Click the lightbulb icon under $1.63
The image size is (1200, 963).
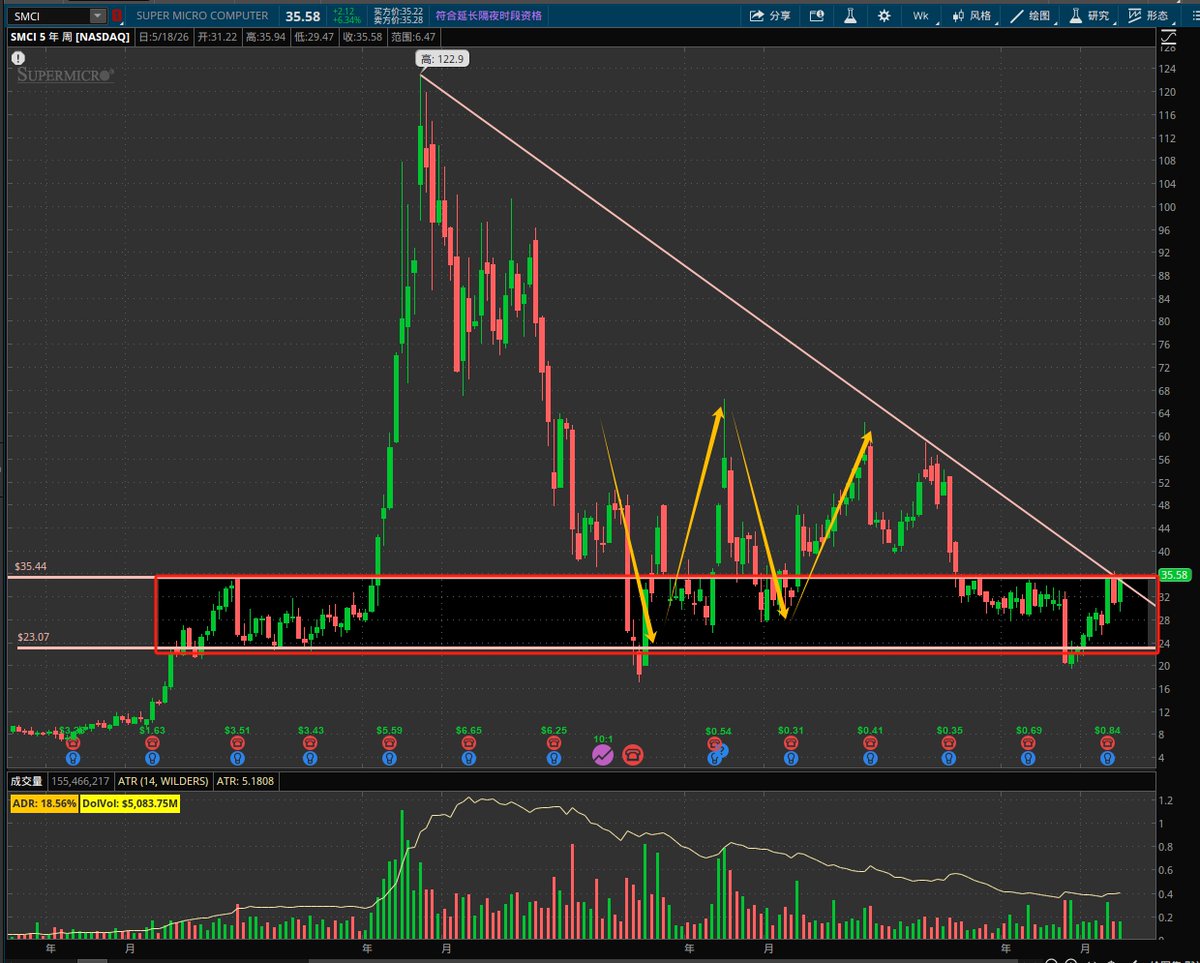click(152, 759)
